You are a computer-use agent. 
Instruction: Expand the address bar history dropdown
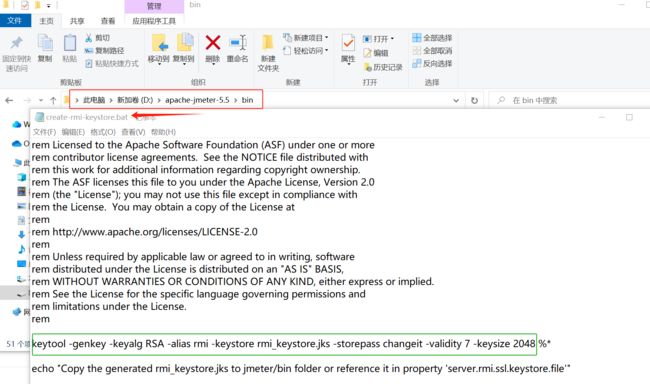click(x=456, y=100)
